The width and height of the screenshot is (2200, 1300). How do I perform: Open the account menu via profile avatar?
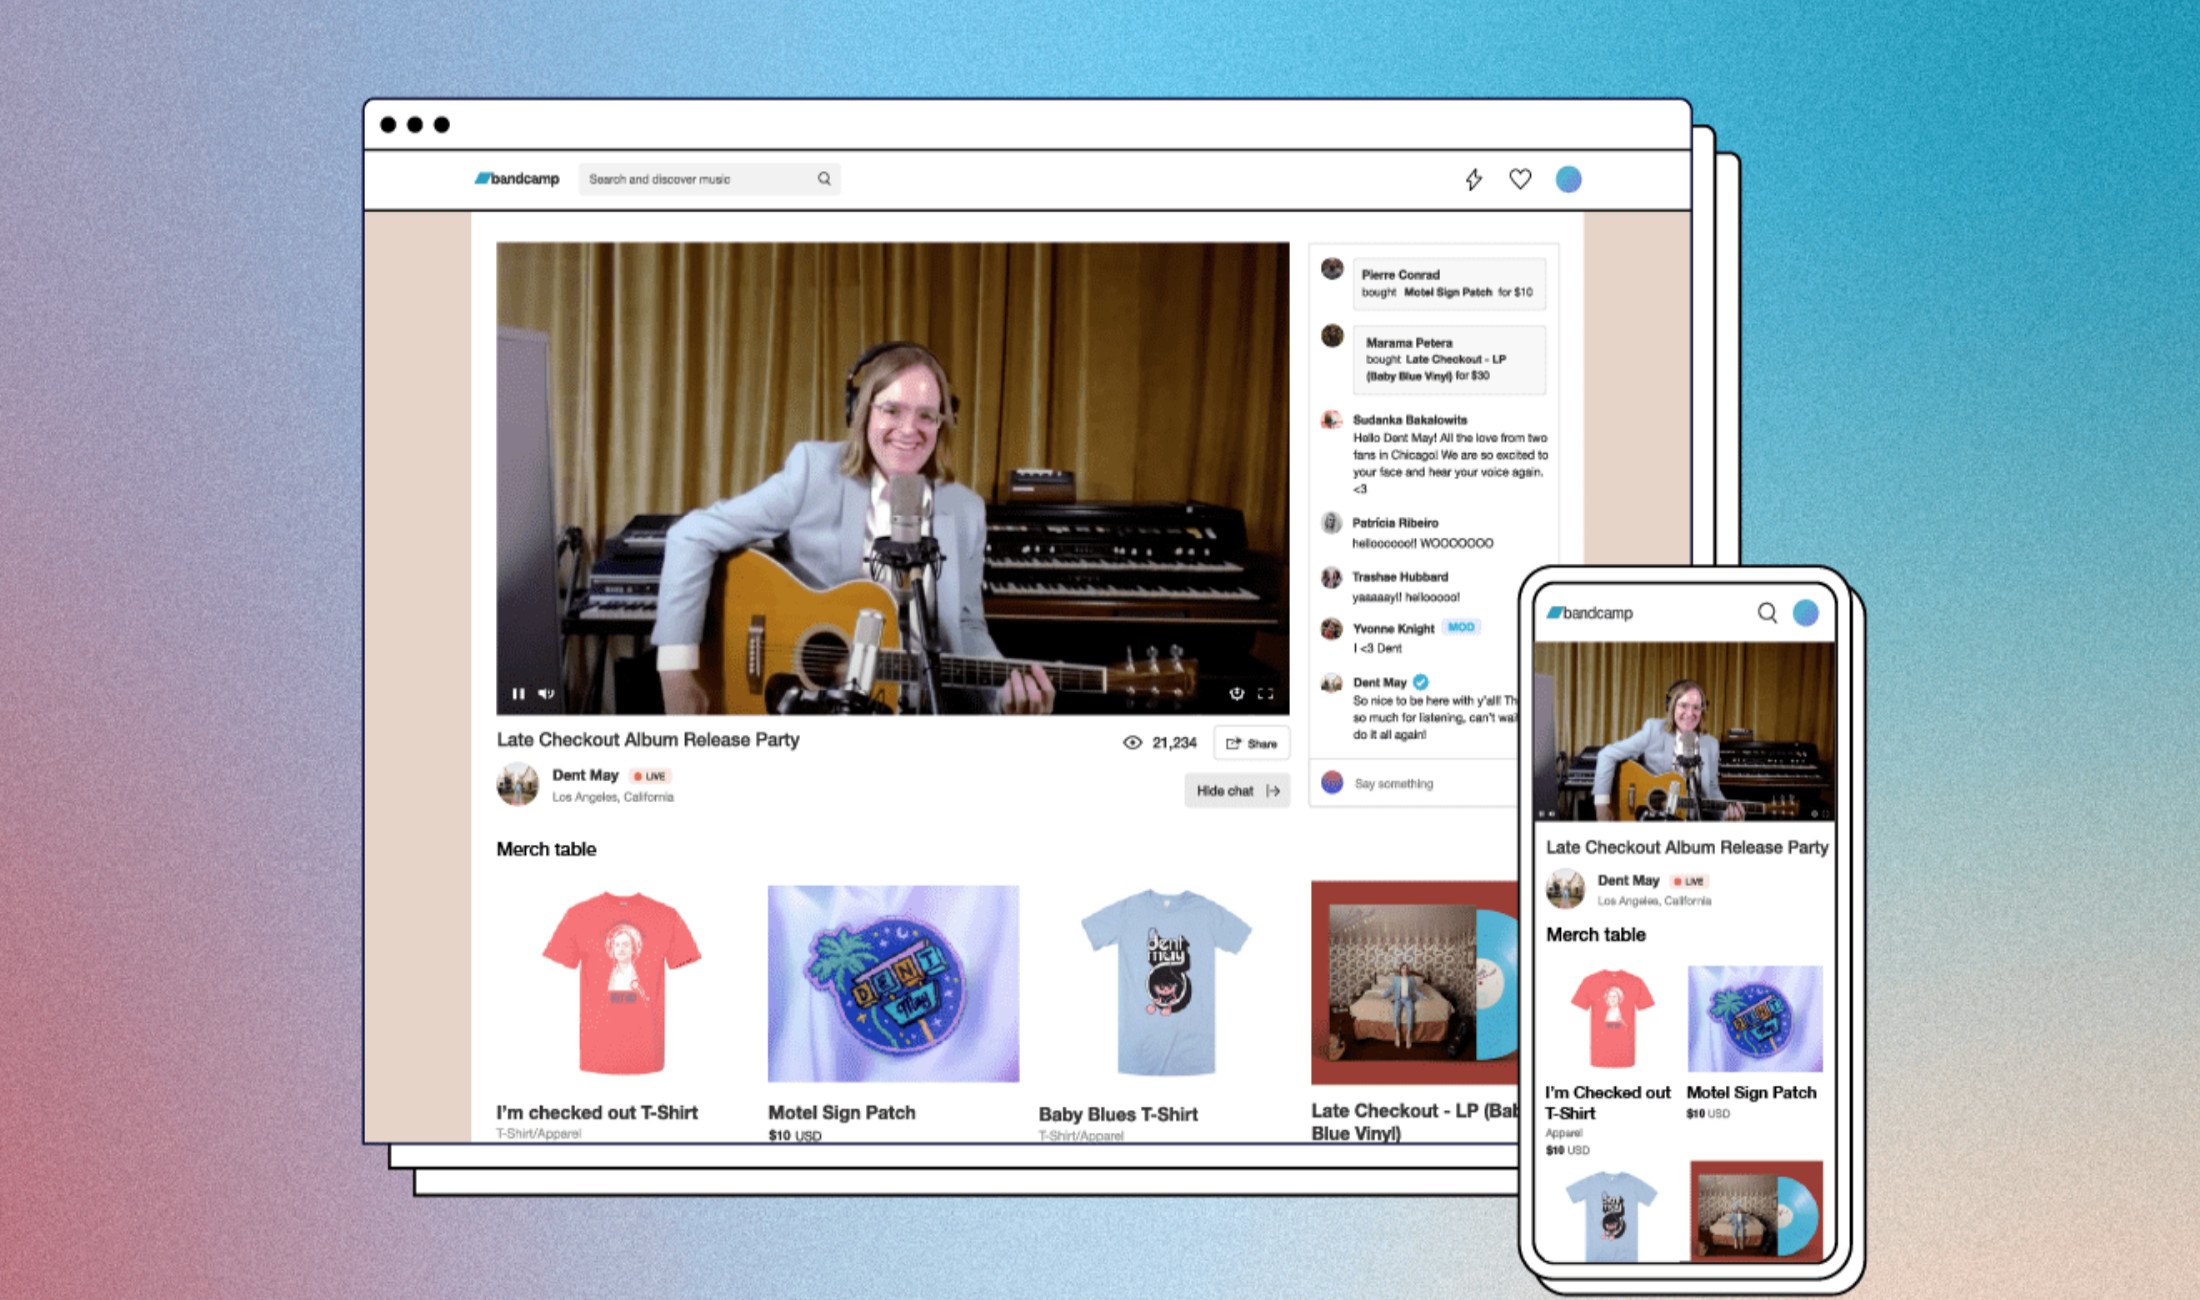tap(1568, 179)
